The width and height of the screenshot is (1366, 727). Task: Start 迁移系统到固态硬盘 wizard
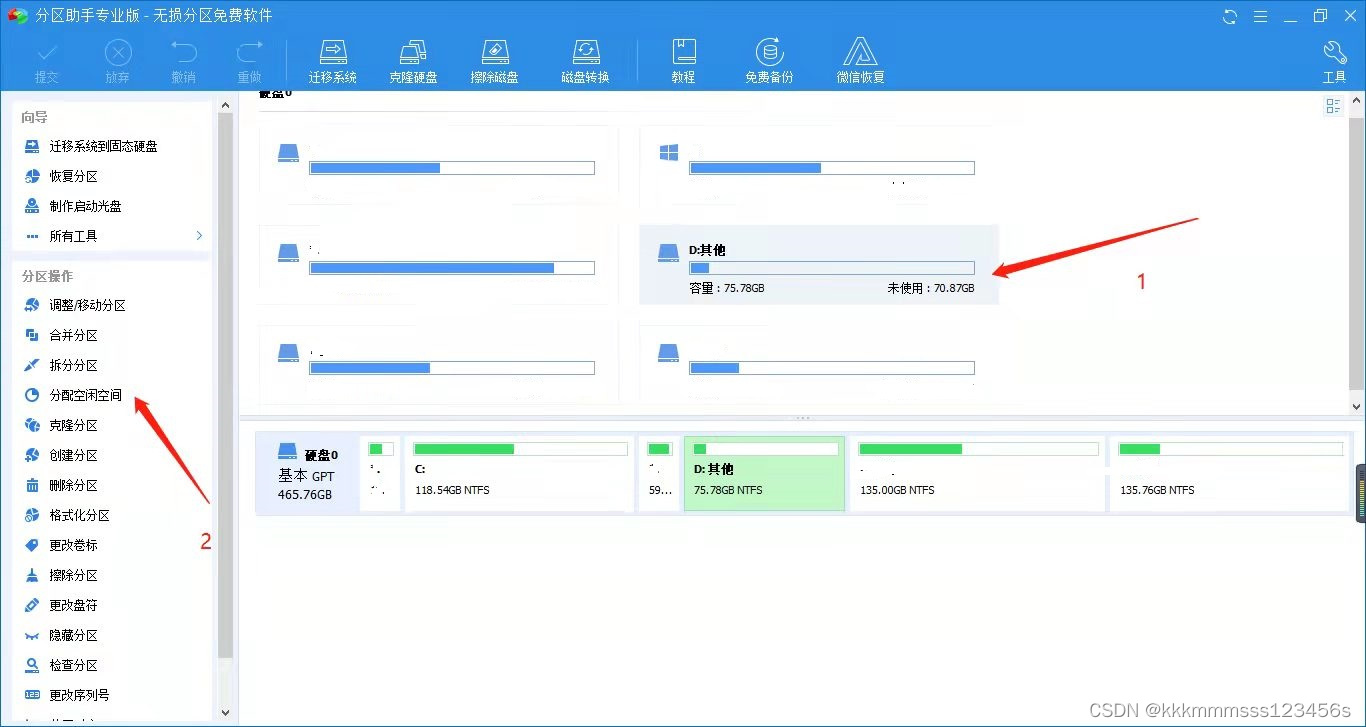coord(103,146)
